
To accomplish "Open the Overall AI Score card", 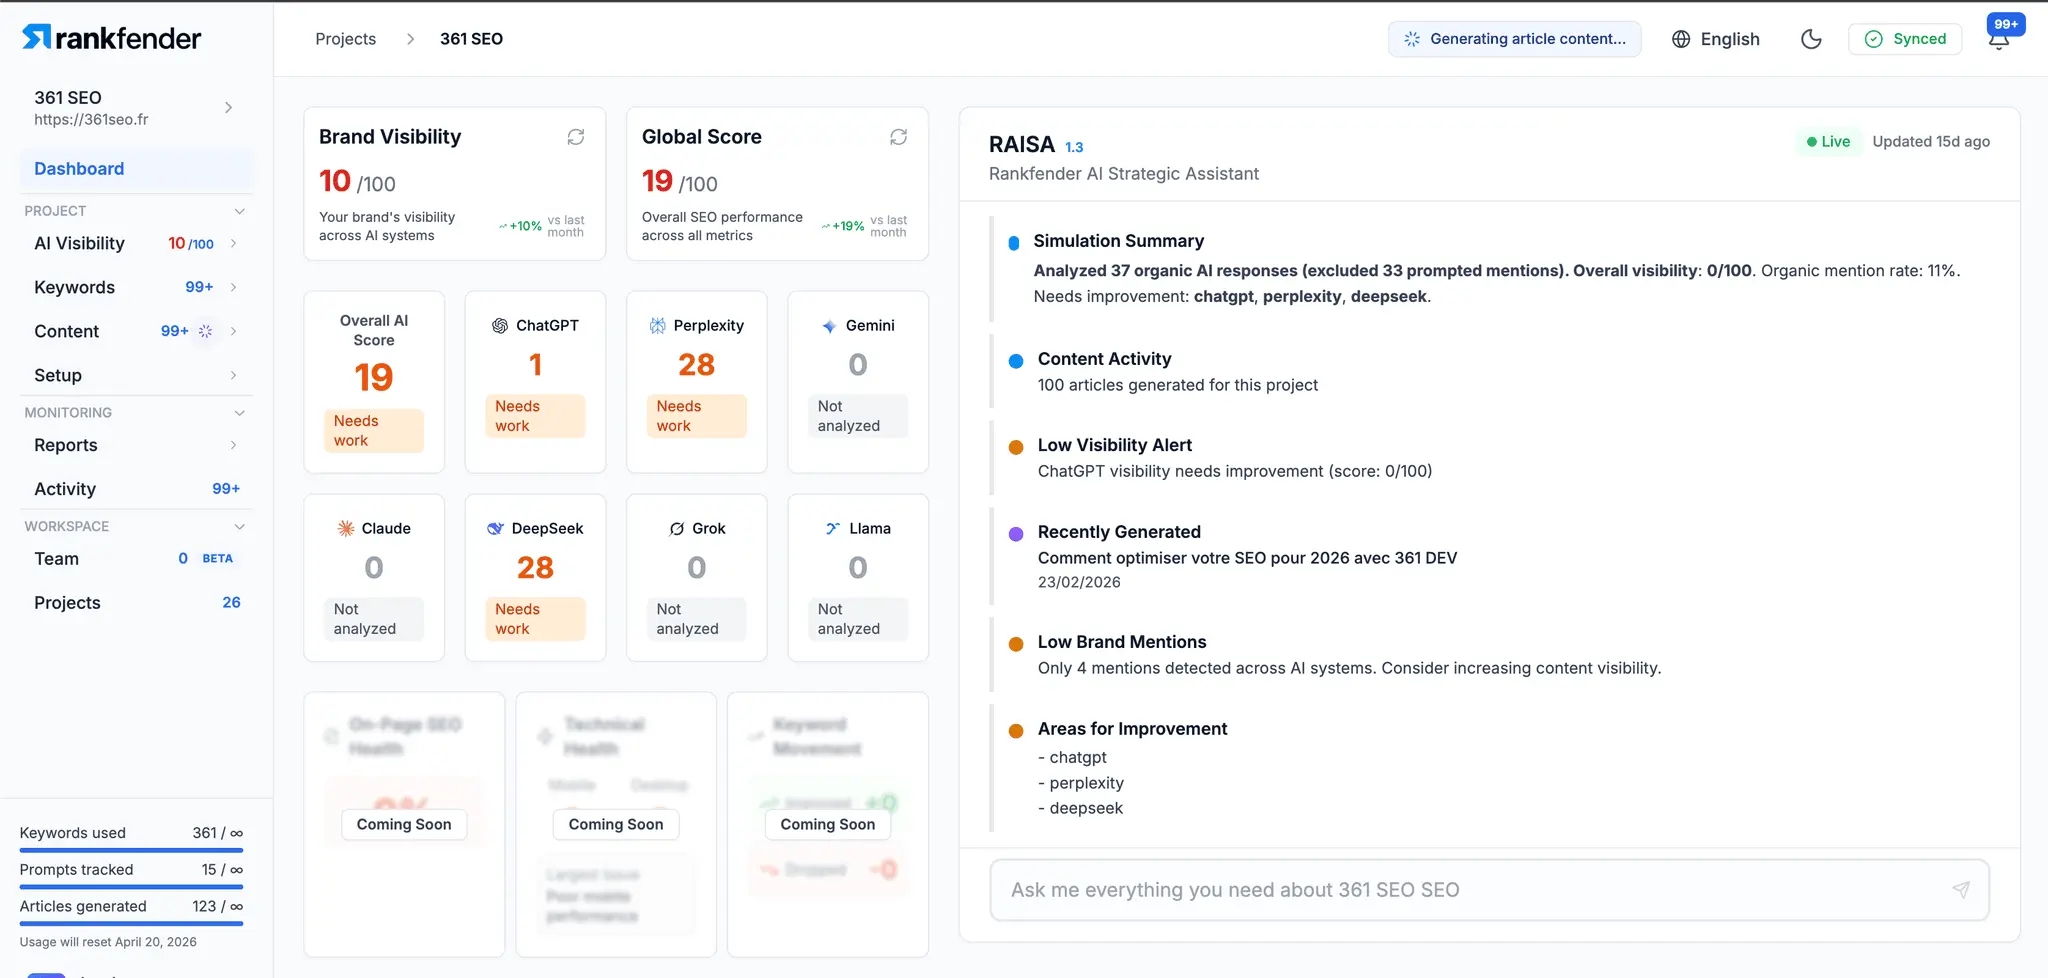I will (x=374, y=382).
